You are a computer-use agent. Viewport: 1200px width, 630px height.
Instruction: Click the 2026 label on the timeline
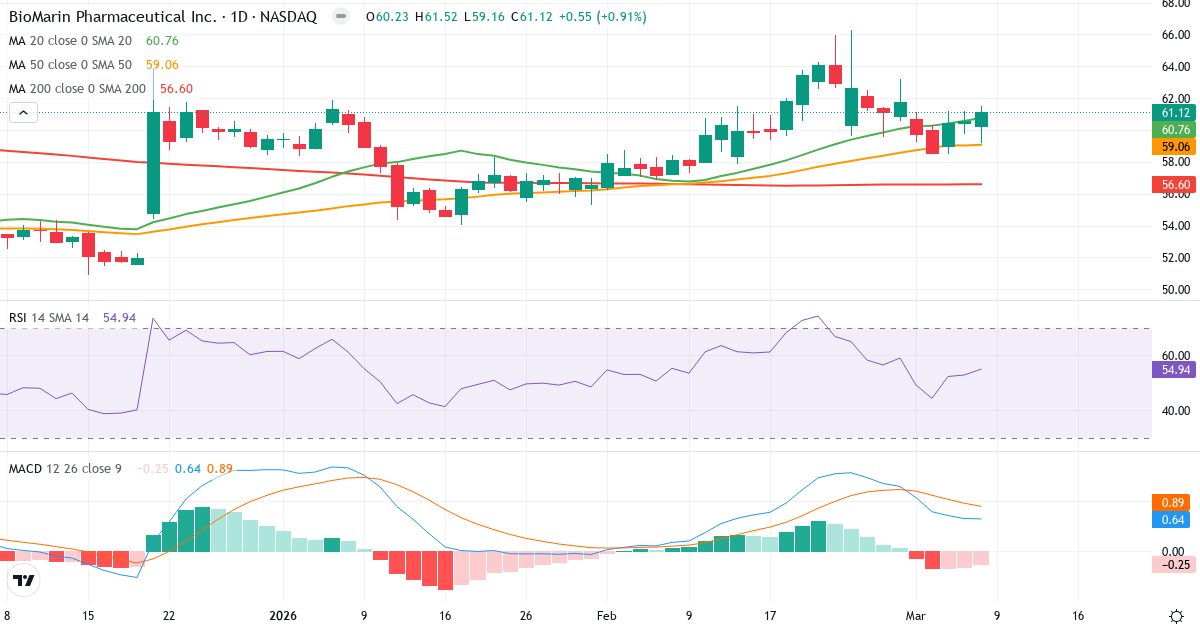281,617
